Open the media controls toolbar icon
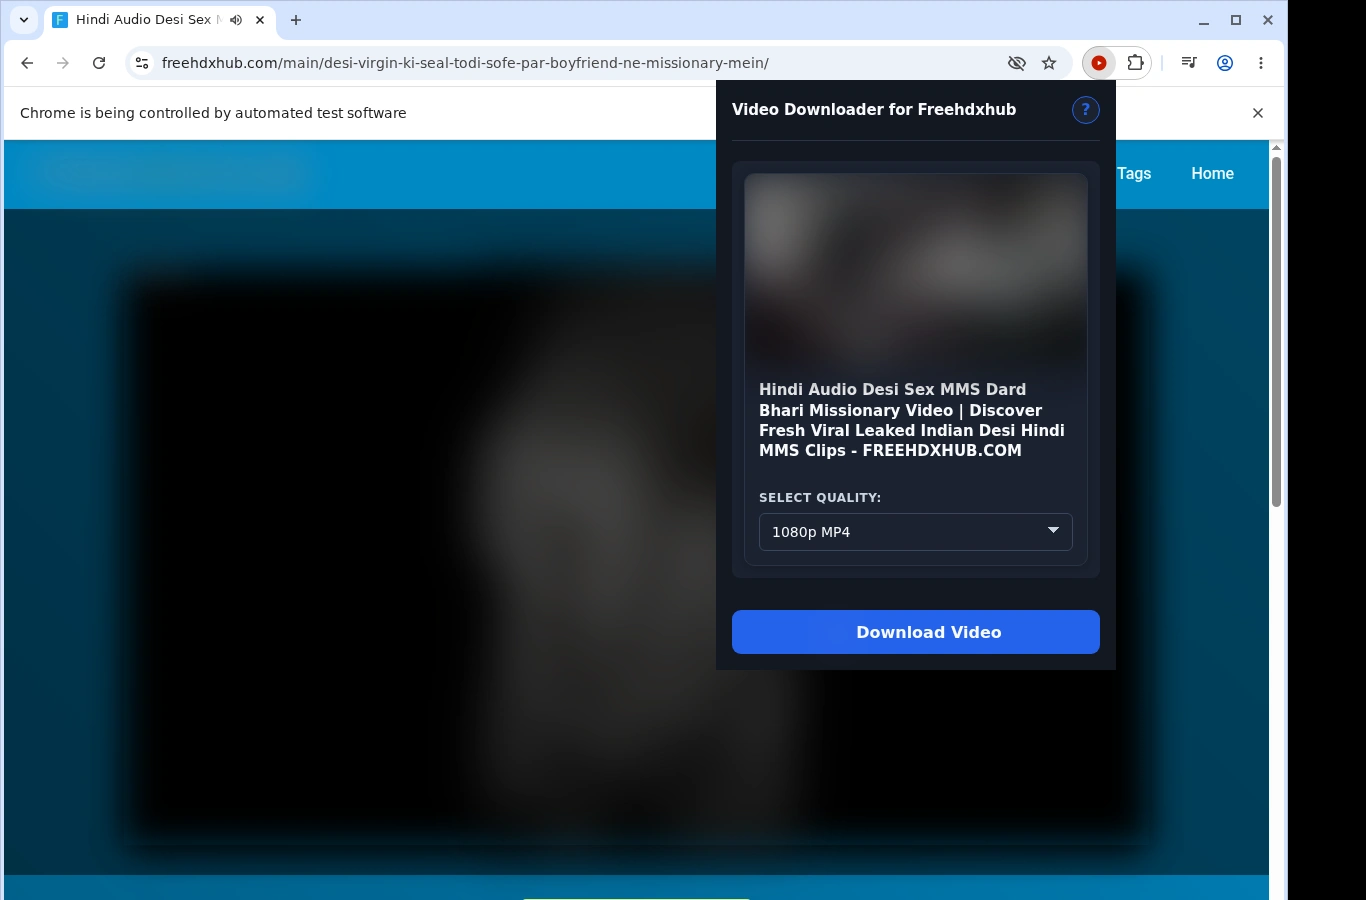The width and height of the screenshot is (1366, 900). coord(1189,63)
